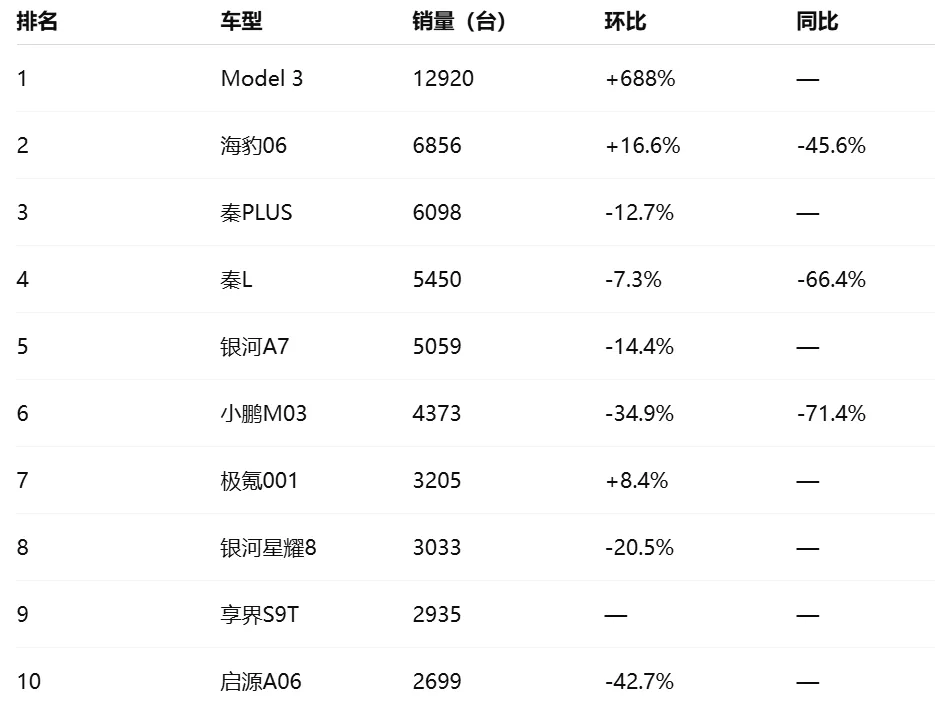Image resolution: width=935 pixels, height=724 pixels.
Task: Select the 银河星耀8 model name
Action: 268,548
